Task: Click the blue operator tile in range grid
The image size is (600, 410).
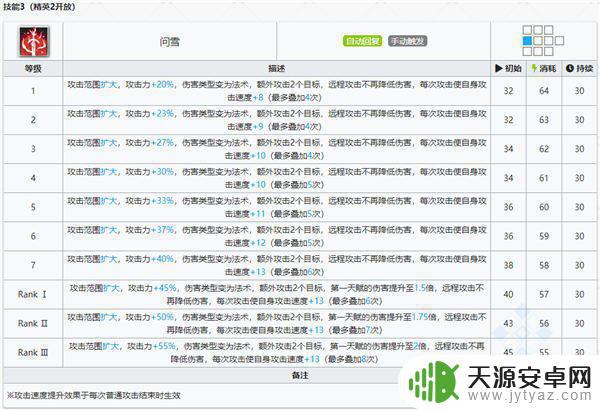Action: point(527,41)
